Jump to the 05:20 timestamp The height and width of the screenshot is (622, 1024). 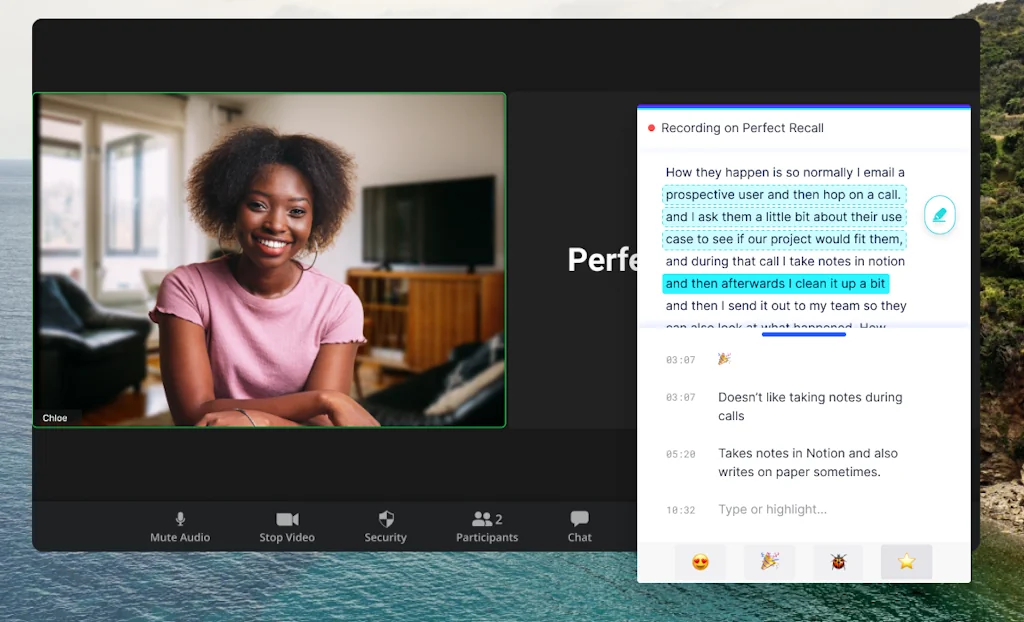(680, 454)
